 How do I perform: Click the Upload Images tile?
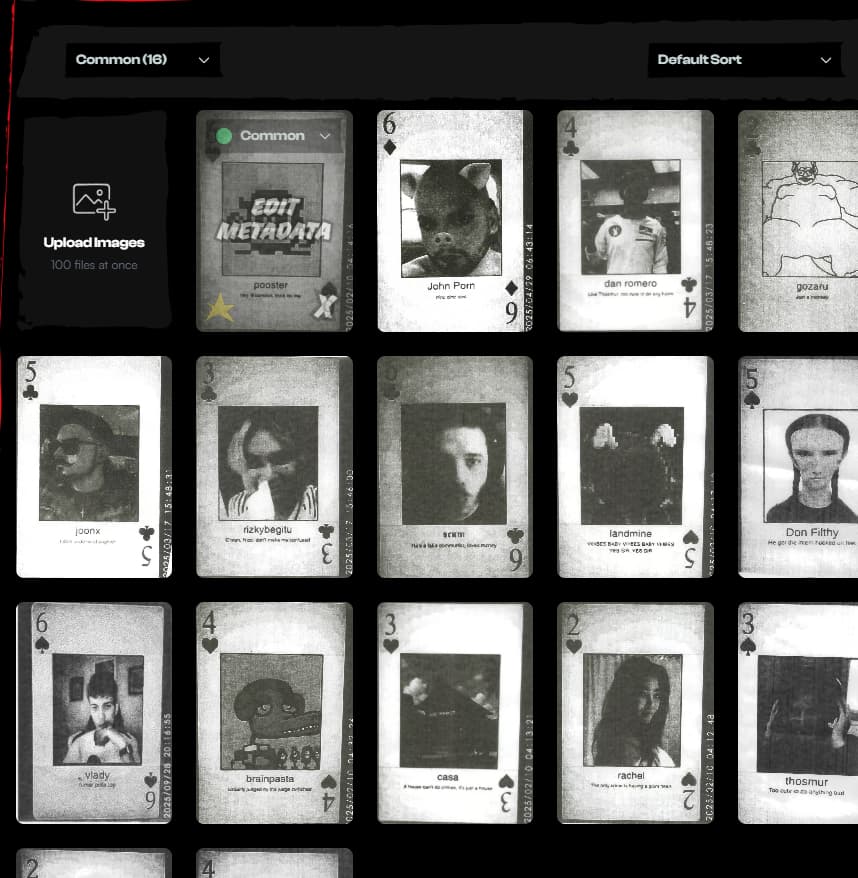point(93,220)
